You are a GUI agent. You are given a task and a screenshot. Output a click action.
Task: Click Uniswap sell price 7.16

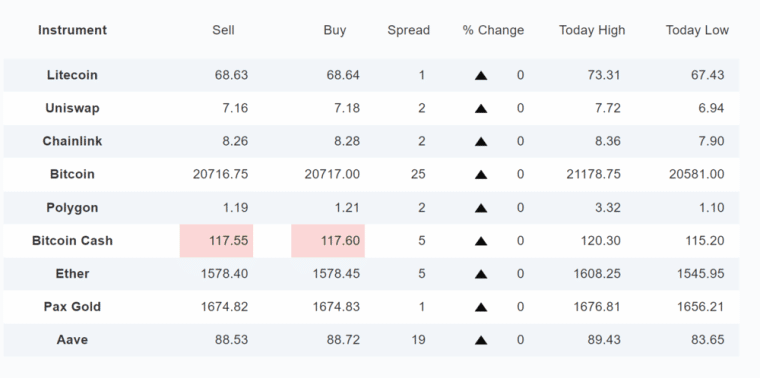pyautogui.click(x=235, y=108)
